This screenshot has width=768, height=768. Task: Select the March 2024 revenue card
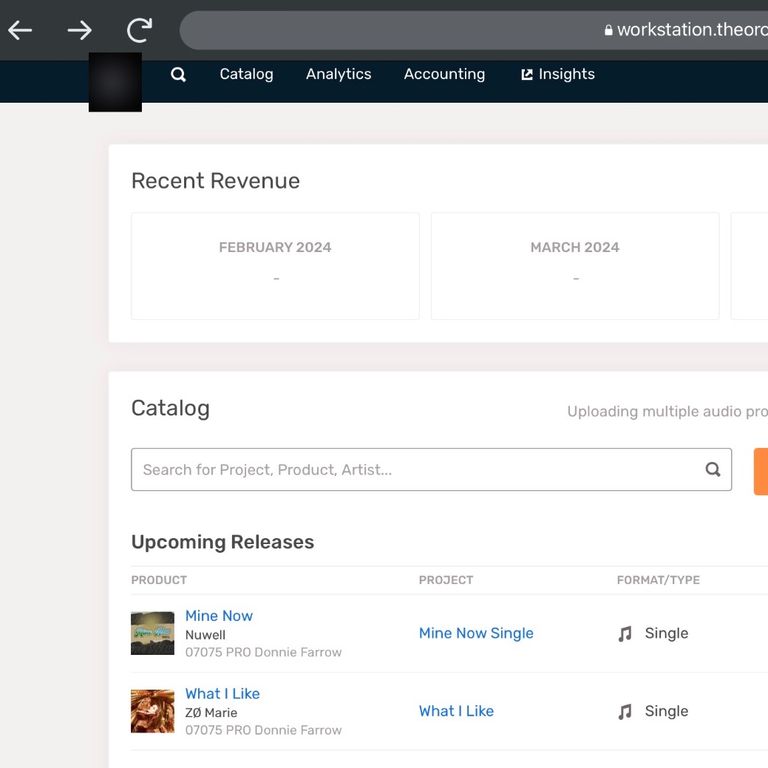[x=575, y=266]
